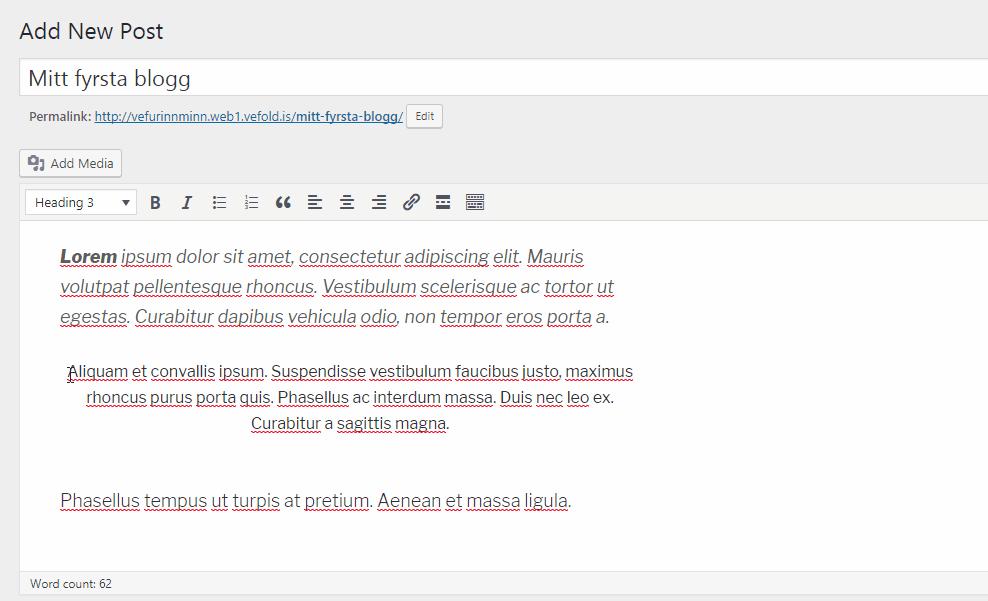Open the mitt-fyrsta-blogg permalink URL
Viewport: 988px width, 601px height.
(248, 117)
